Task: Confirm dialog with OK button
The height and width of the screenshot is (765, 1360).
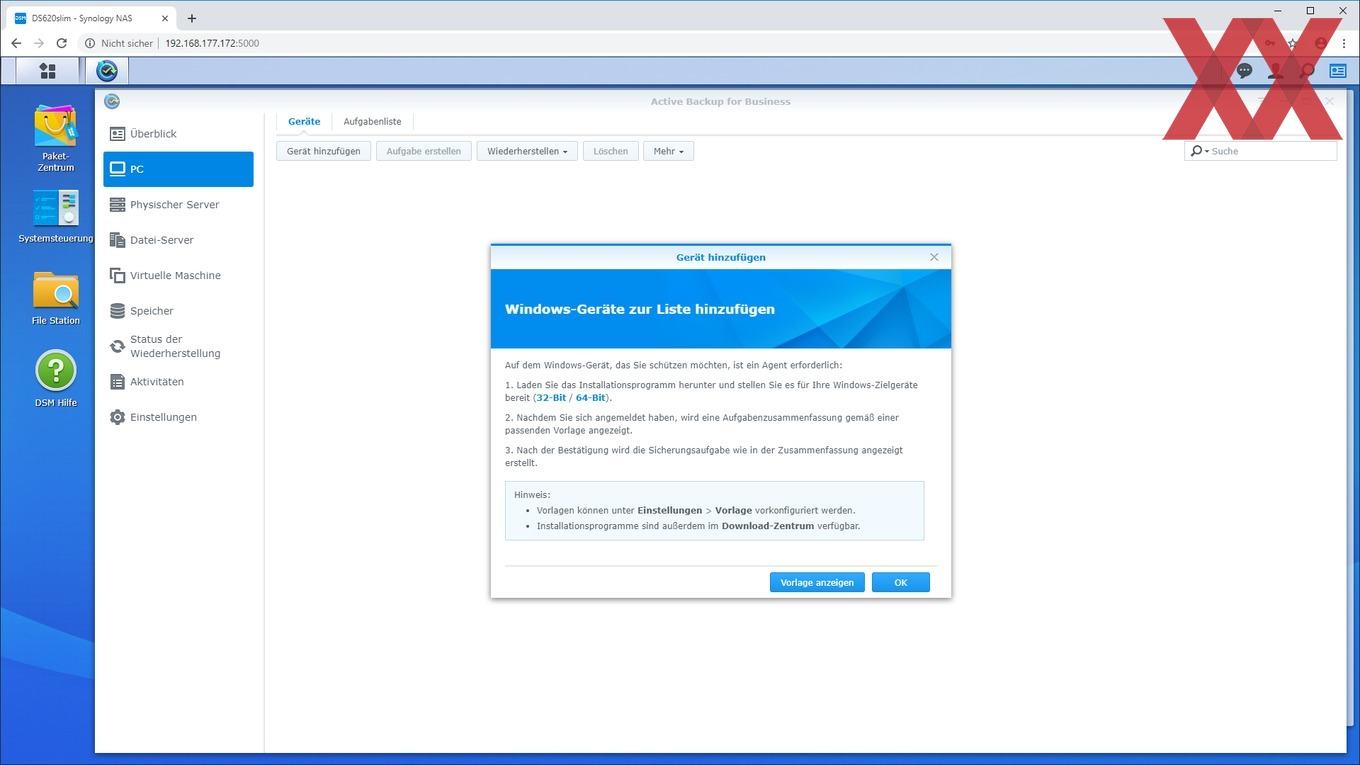Action: click(x=901, y=582)
